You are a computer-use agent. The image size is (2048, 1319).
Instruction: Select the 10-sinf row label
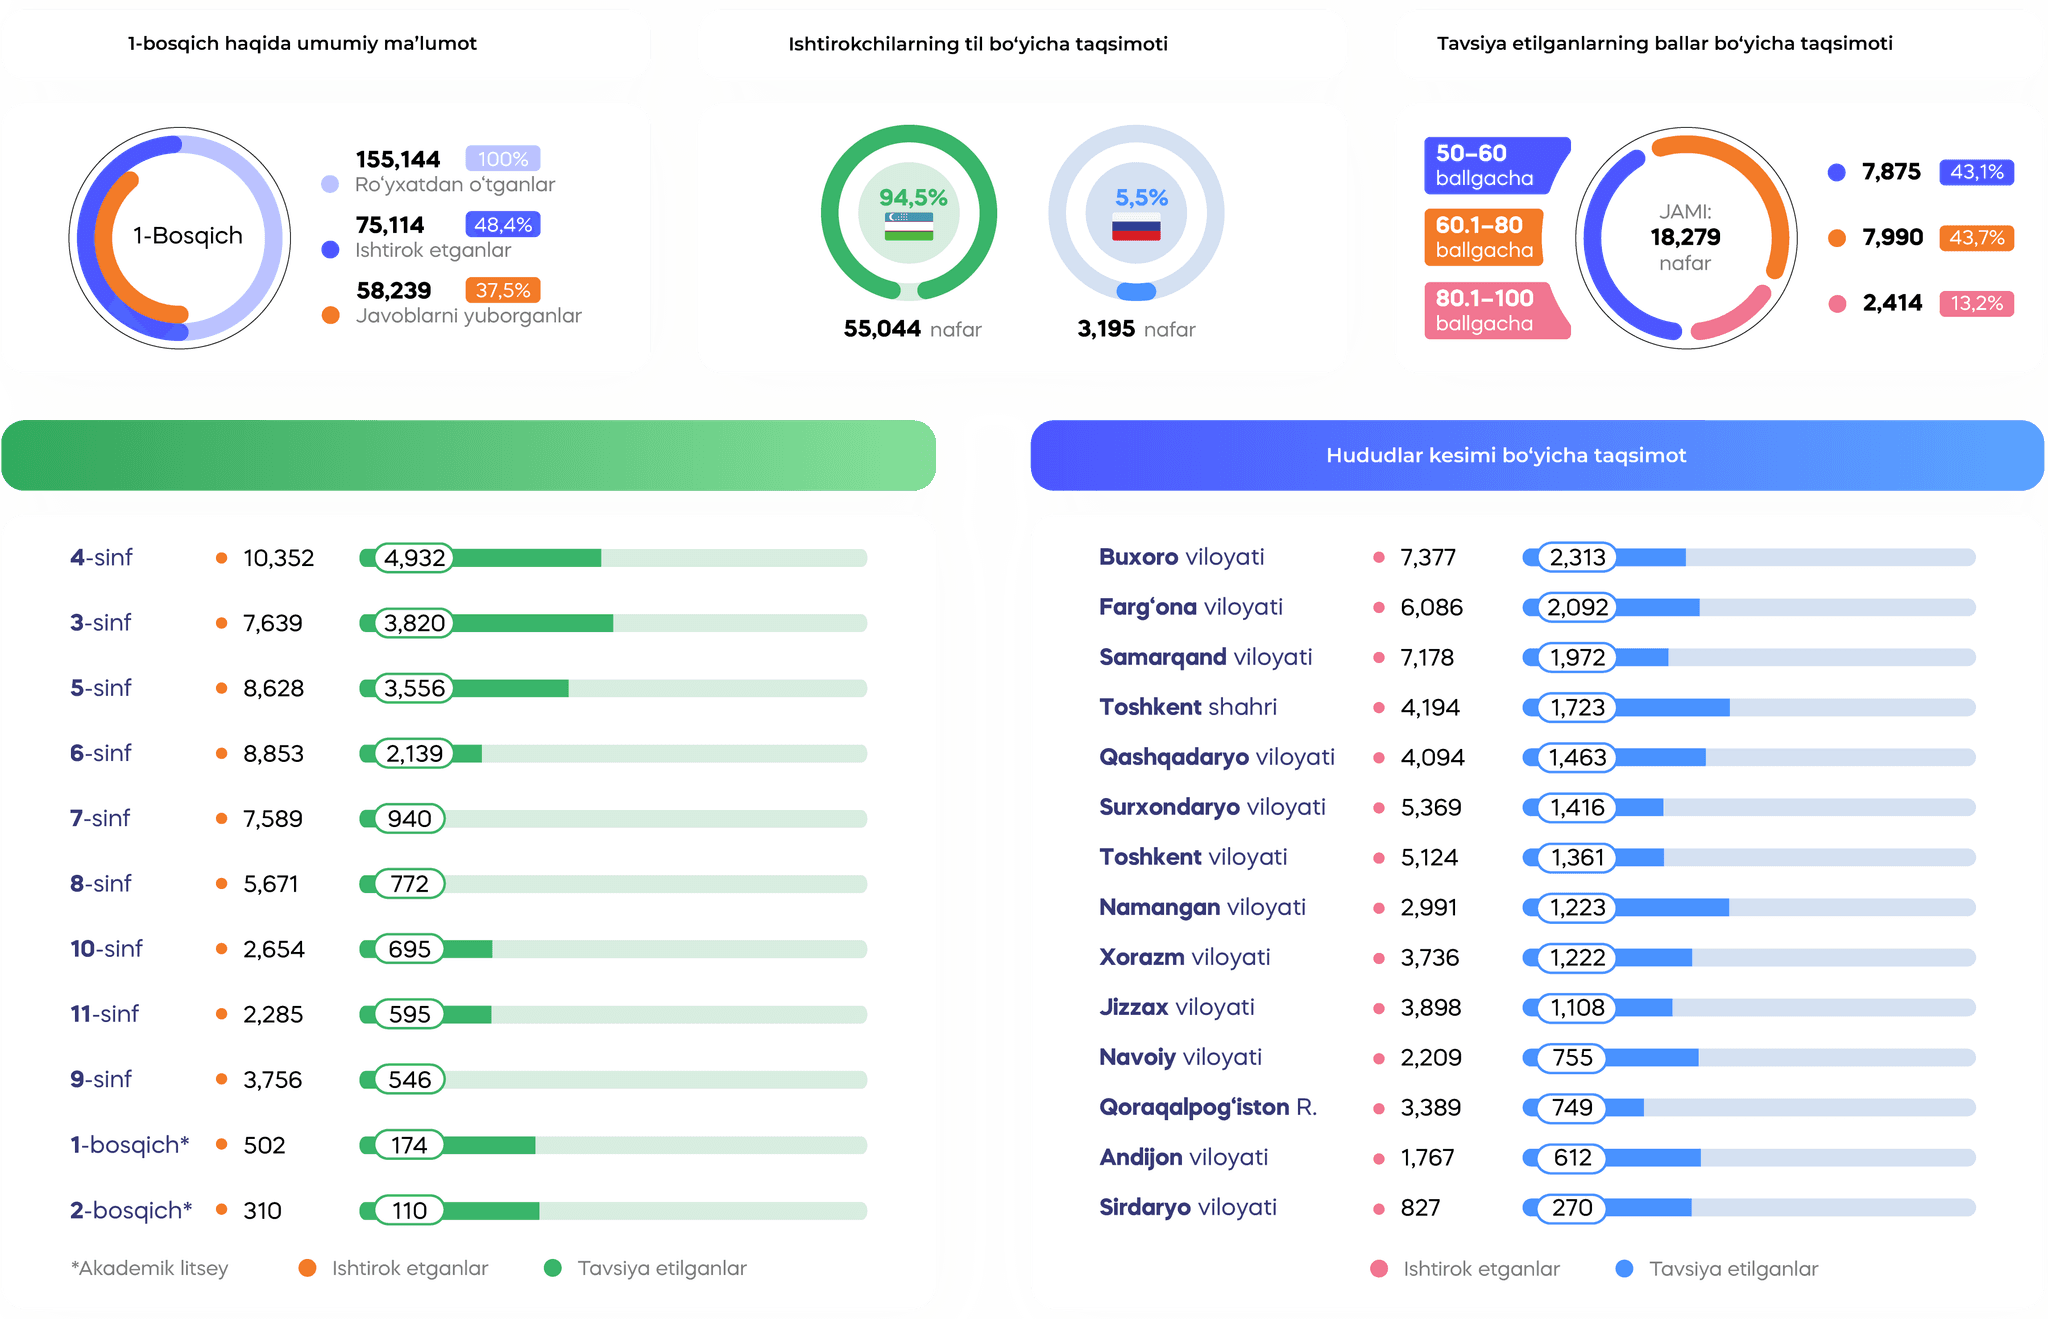106,949
